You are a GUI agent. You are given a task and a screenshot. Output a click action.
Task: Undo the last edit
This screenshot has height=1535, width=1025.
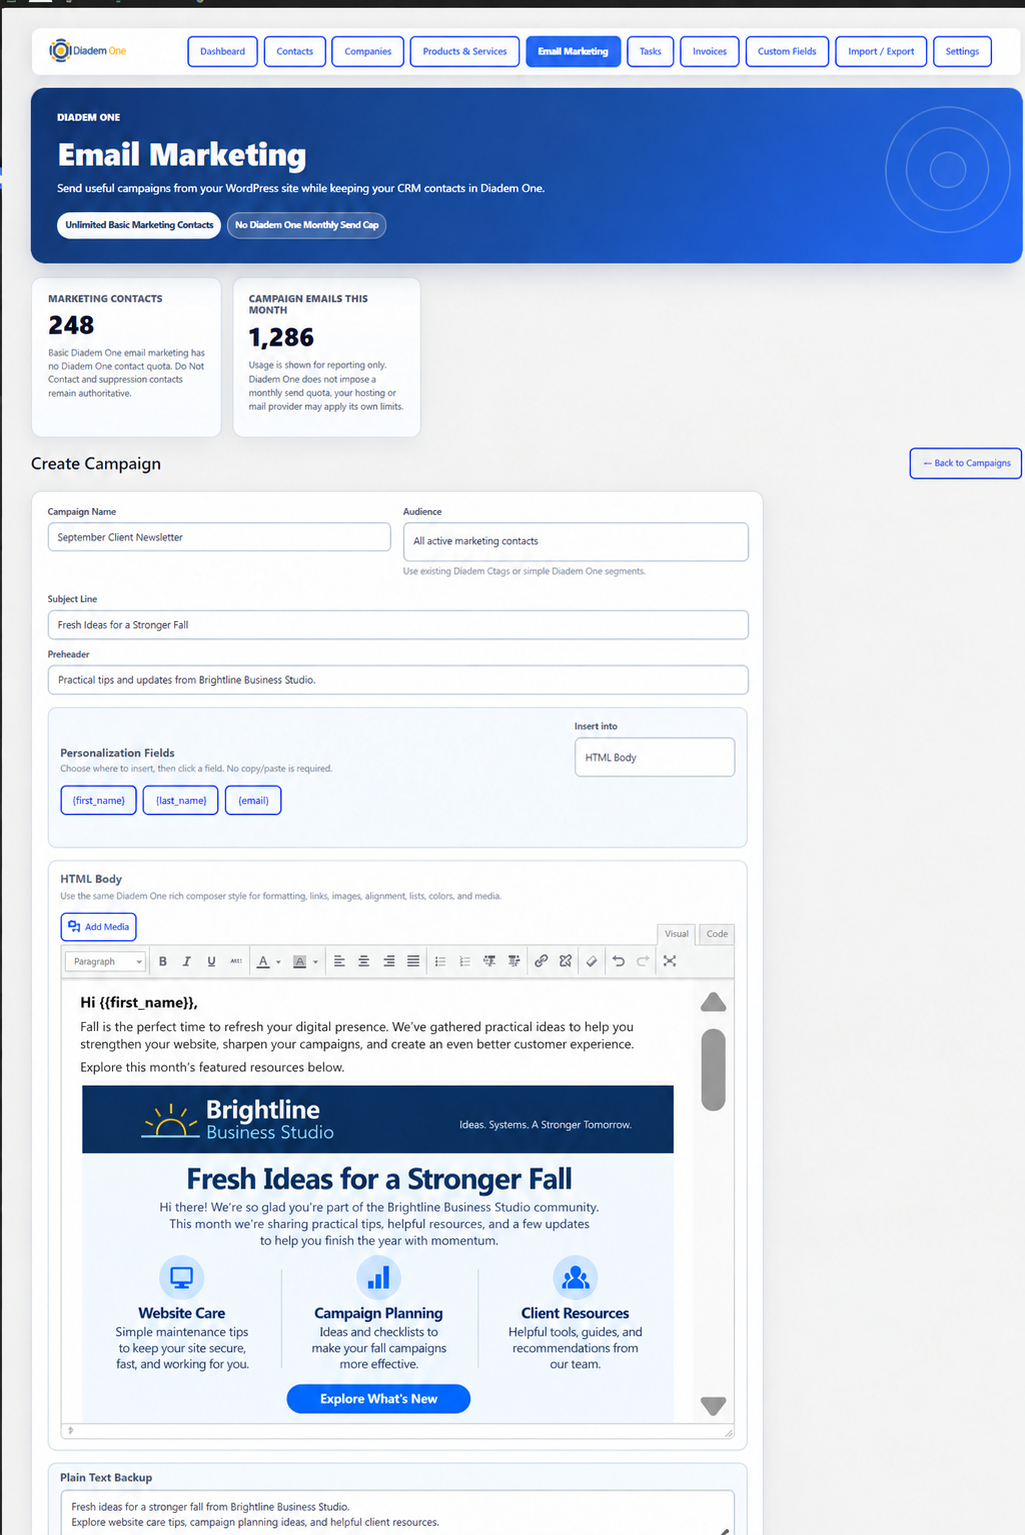click(x=619, y=961)
